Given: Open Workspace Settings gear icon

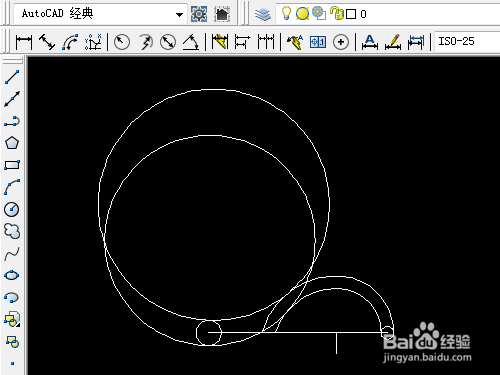Looking at the screenshot, I should tap(199, 14).
